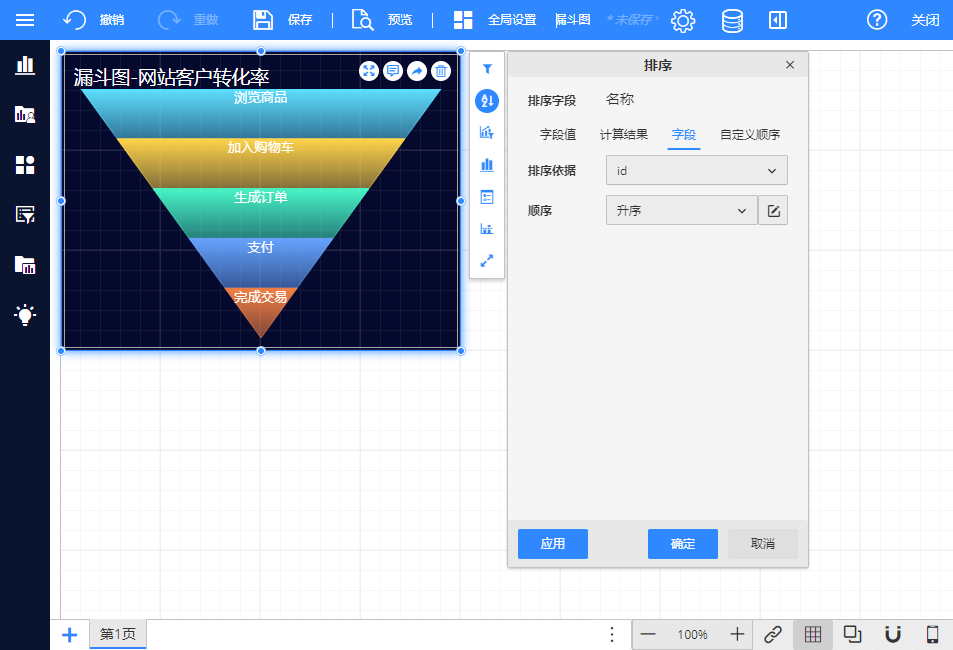Open the data source database icon

[732, 20]
